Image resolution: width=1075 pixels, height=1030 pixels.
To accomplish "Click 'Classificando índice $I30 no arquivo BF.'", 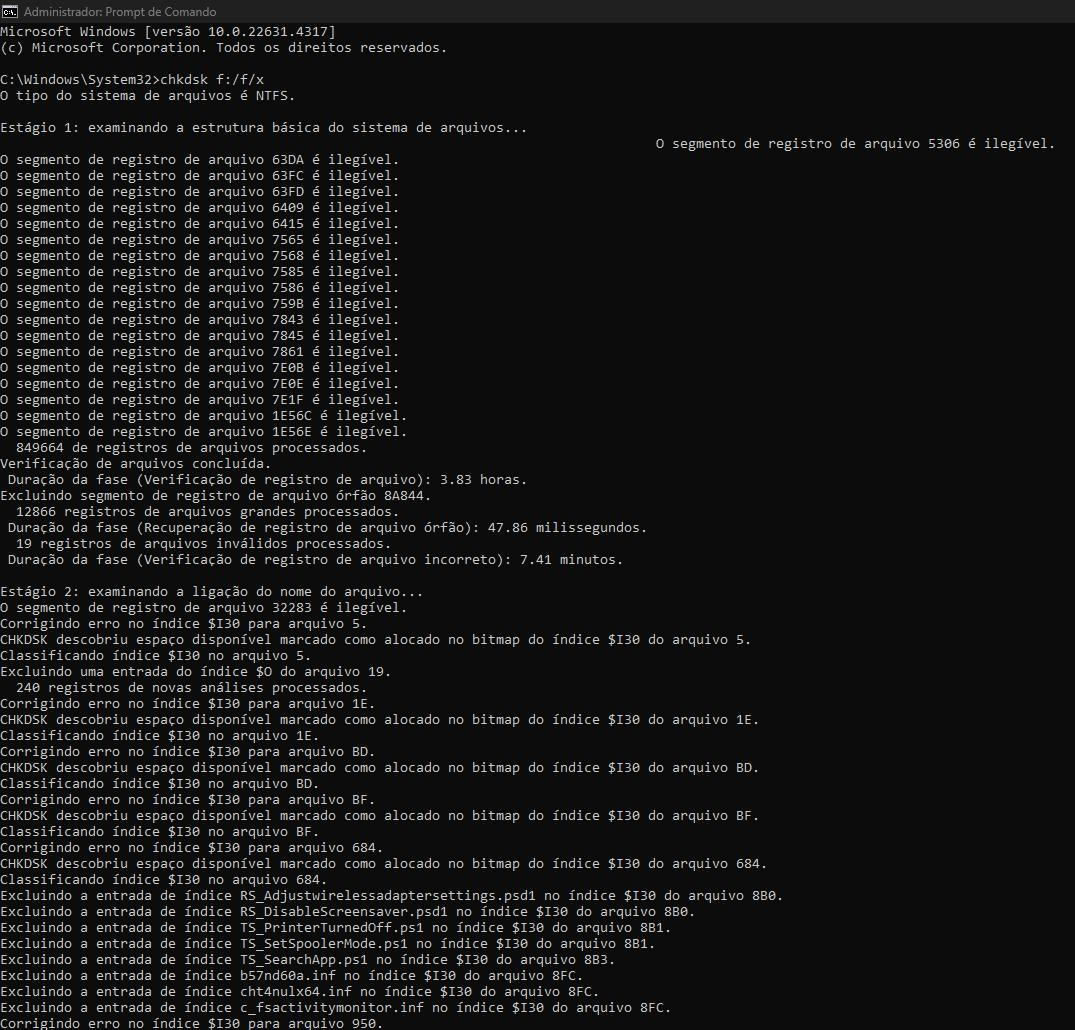I will tap(160, 832).
